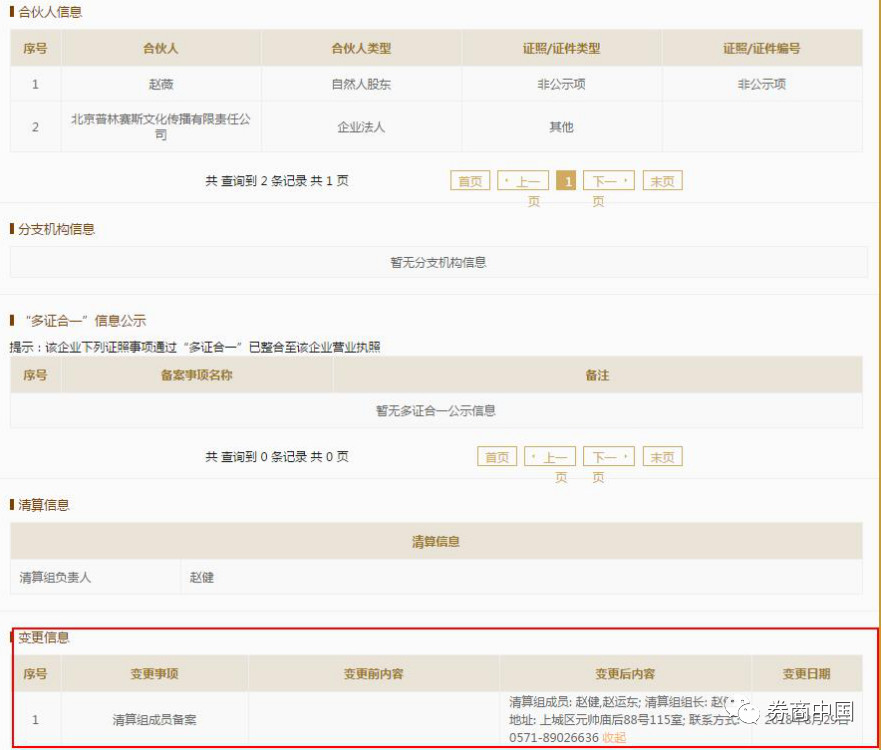Click 备注 column header
The width and height of the screenshot is (883, 750).
click(597, 375)
